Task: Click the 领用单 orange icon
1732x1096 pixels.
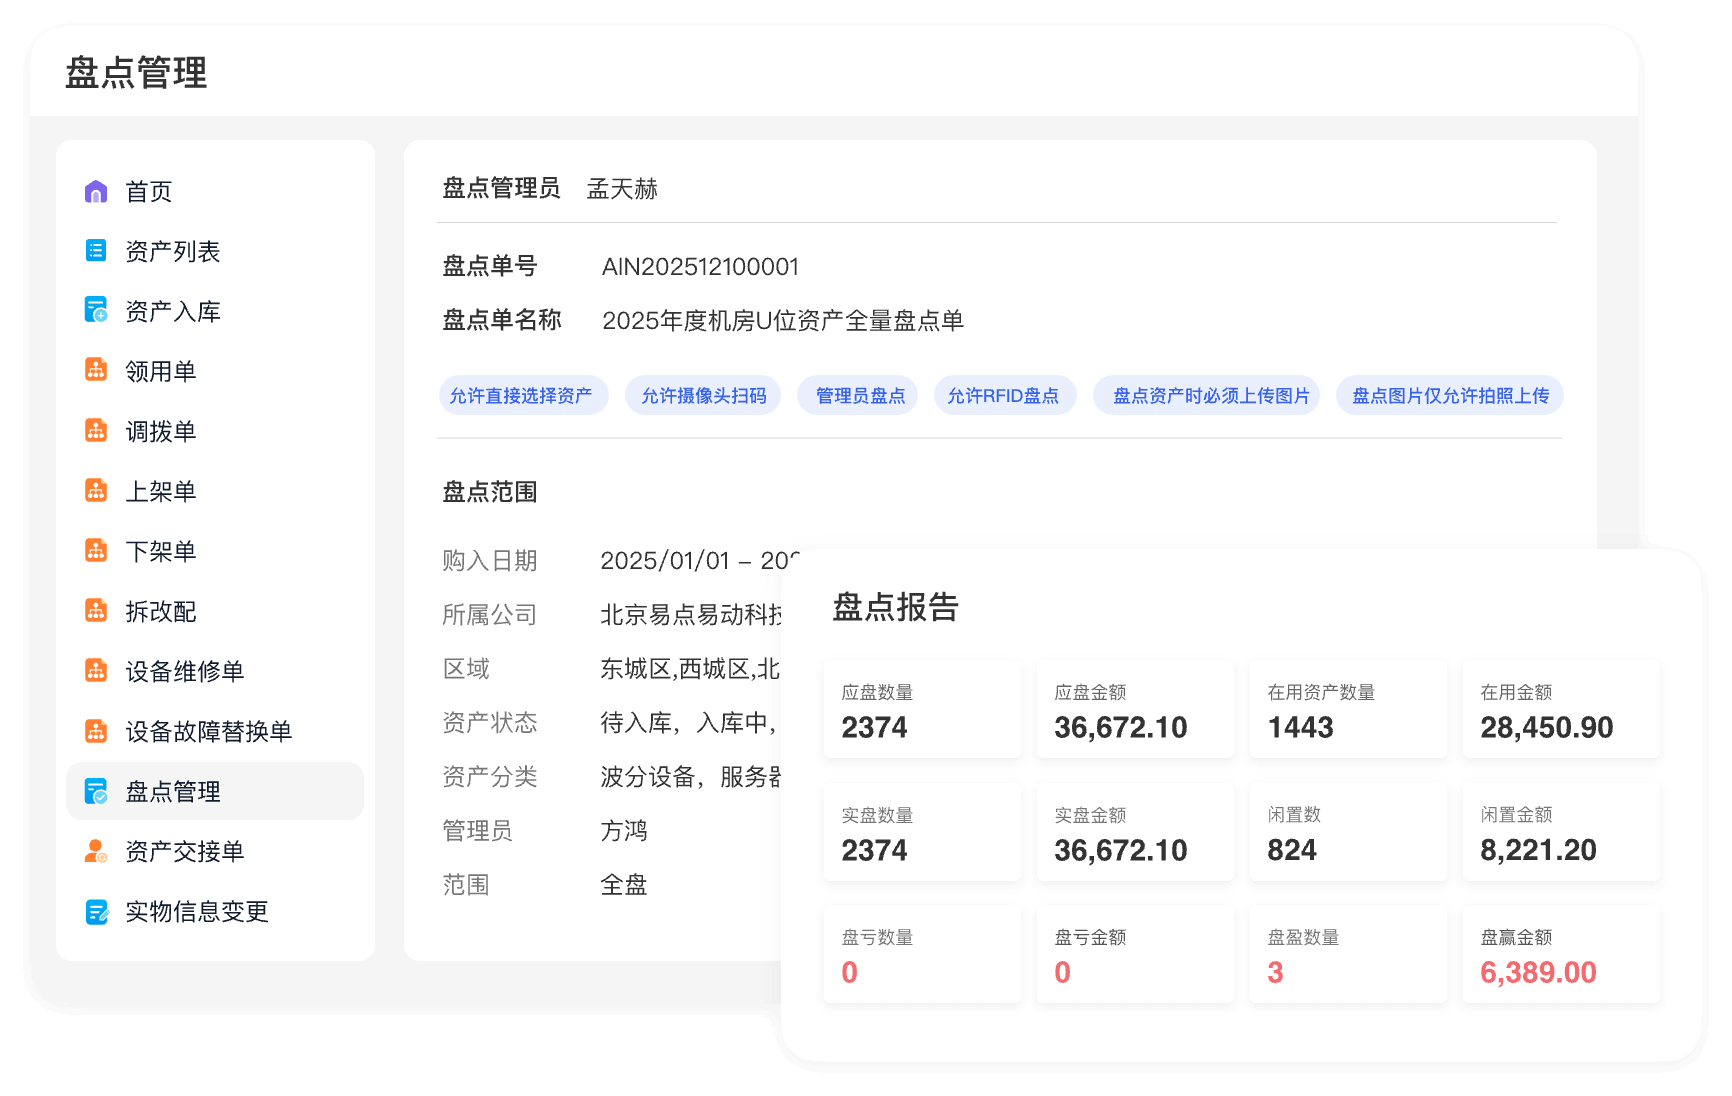Action: [96, 371]
